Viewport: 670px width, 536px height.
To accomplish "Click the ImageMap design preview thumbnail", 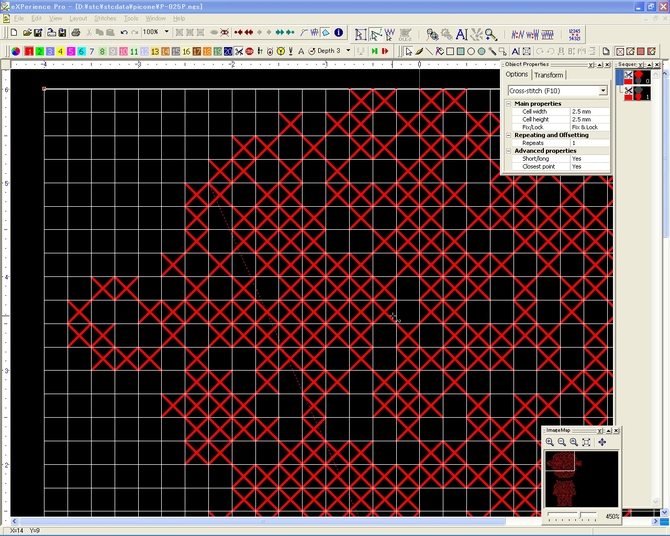I will point(582,479).
